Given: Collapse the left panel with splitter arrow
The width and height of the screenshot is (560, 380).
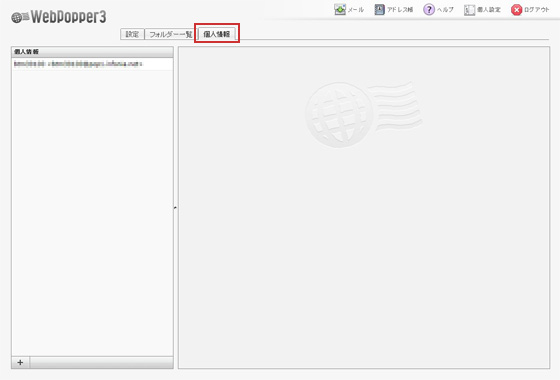Looking at the screenshot, I should [175, 208].
